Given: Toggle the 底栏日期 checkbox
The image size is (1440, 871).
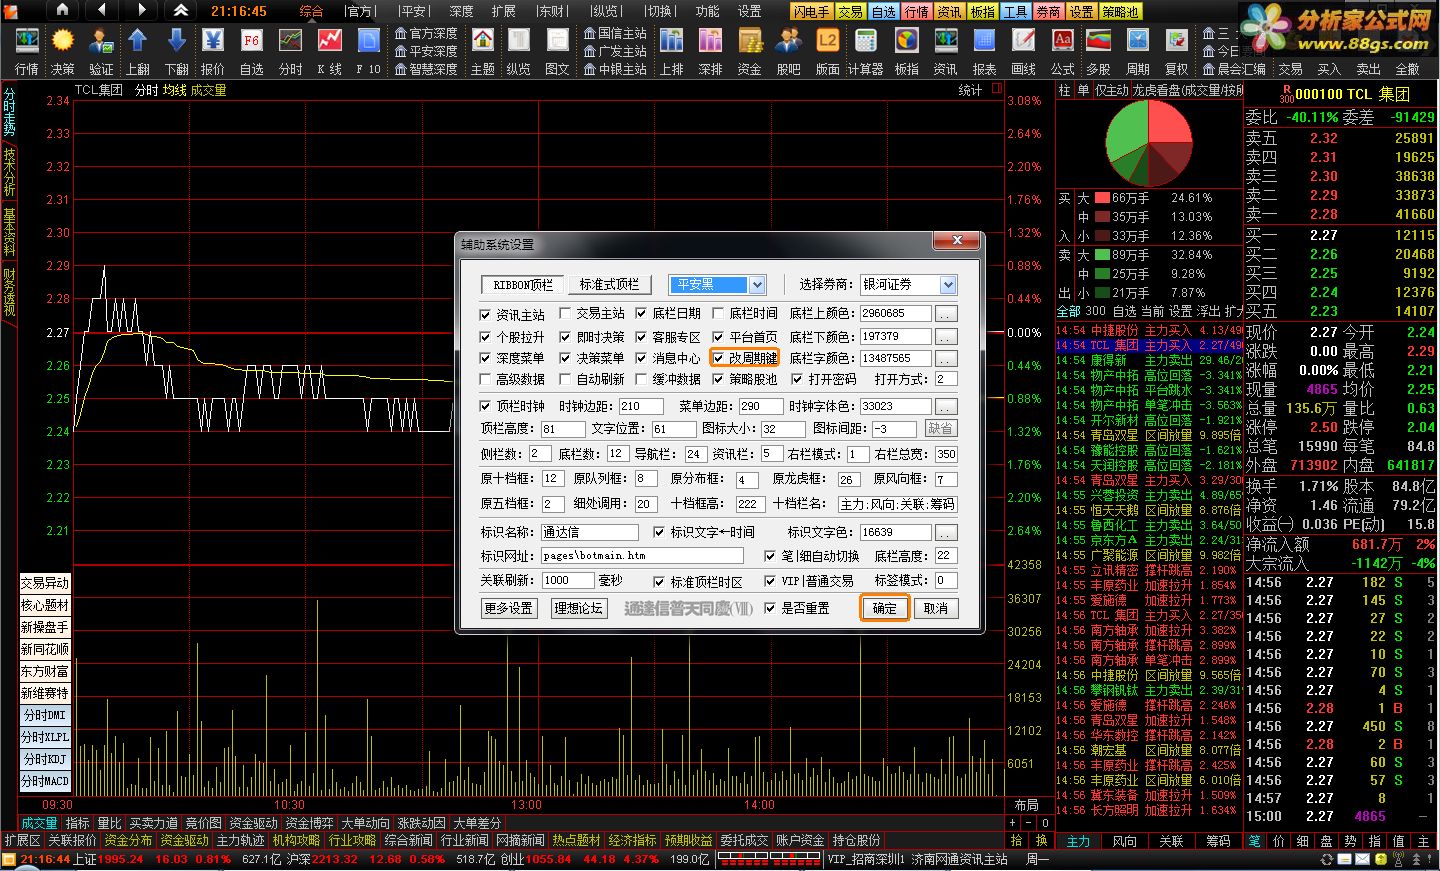Looking at the screenshot, I should click(641, 313).
